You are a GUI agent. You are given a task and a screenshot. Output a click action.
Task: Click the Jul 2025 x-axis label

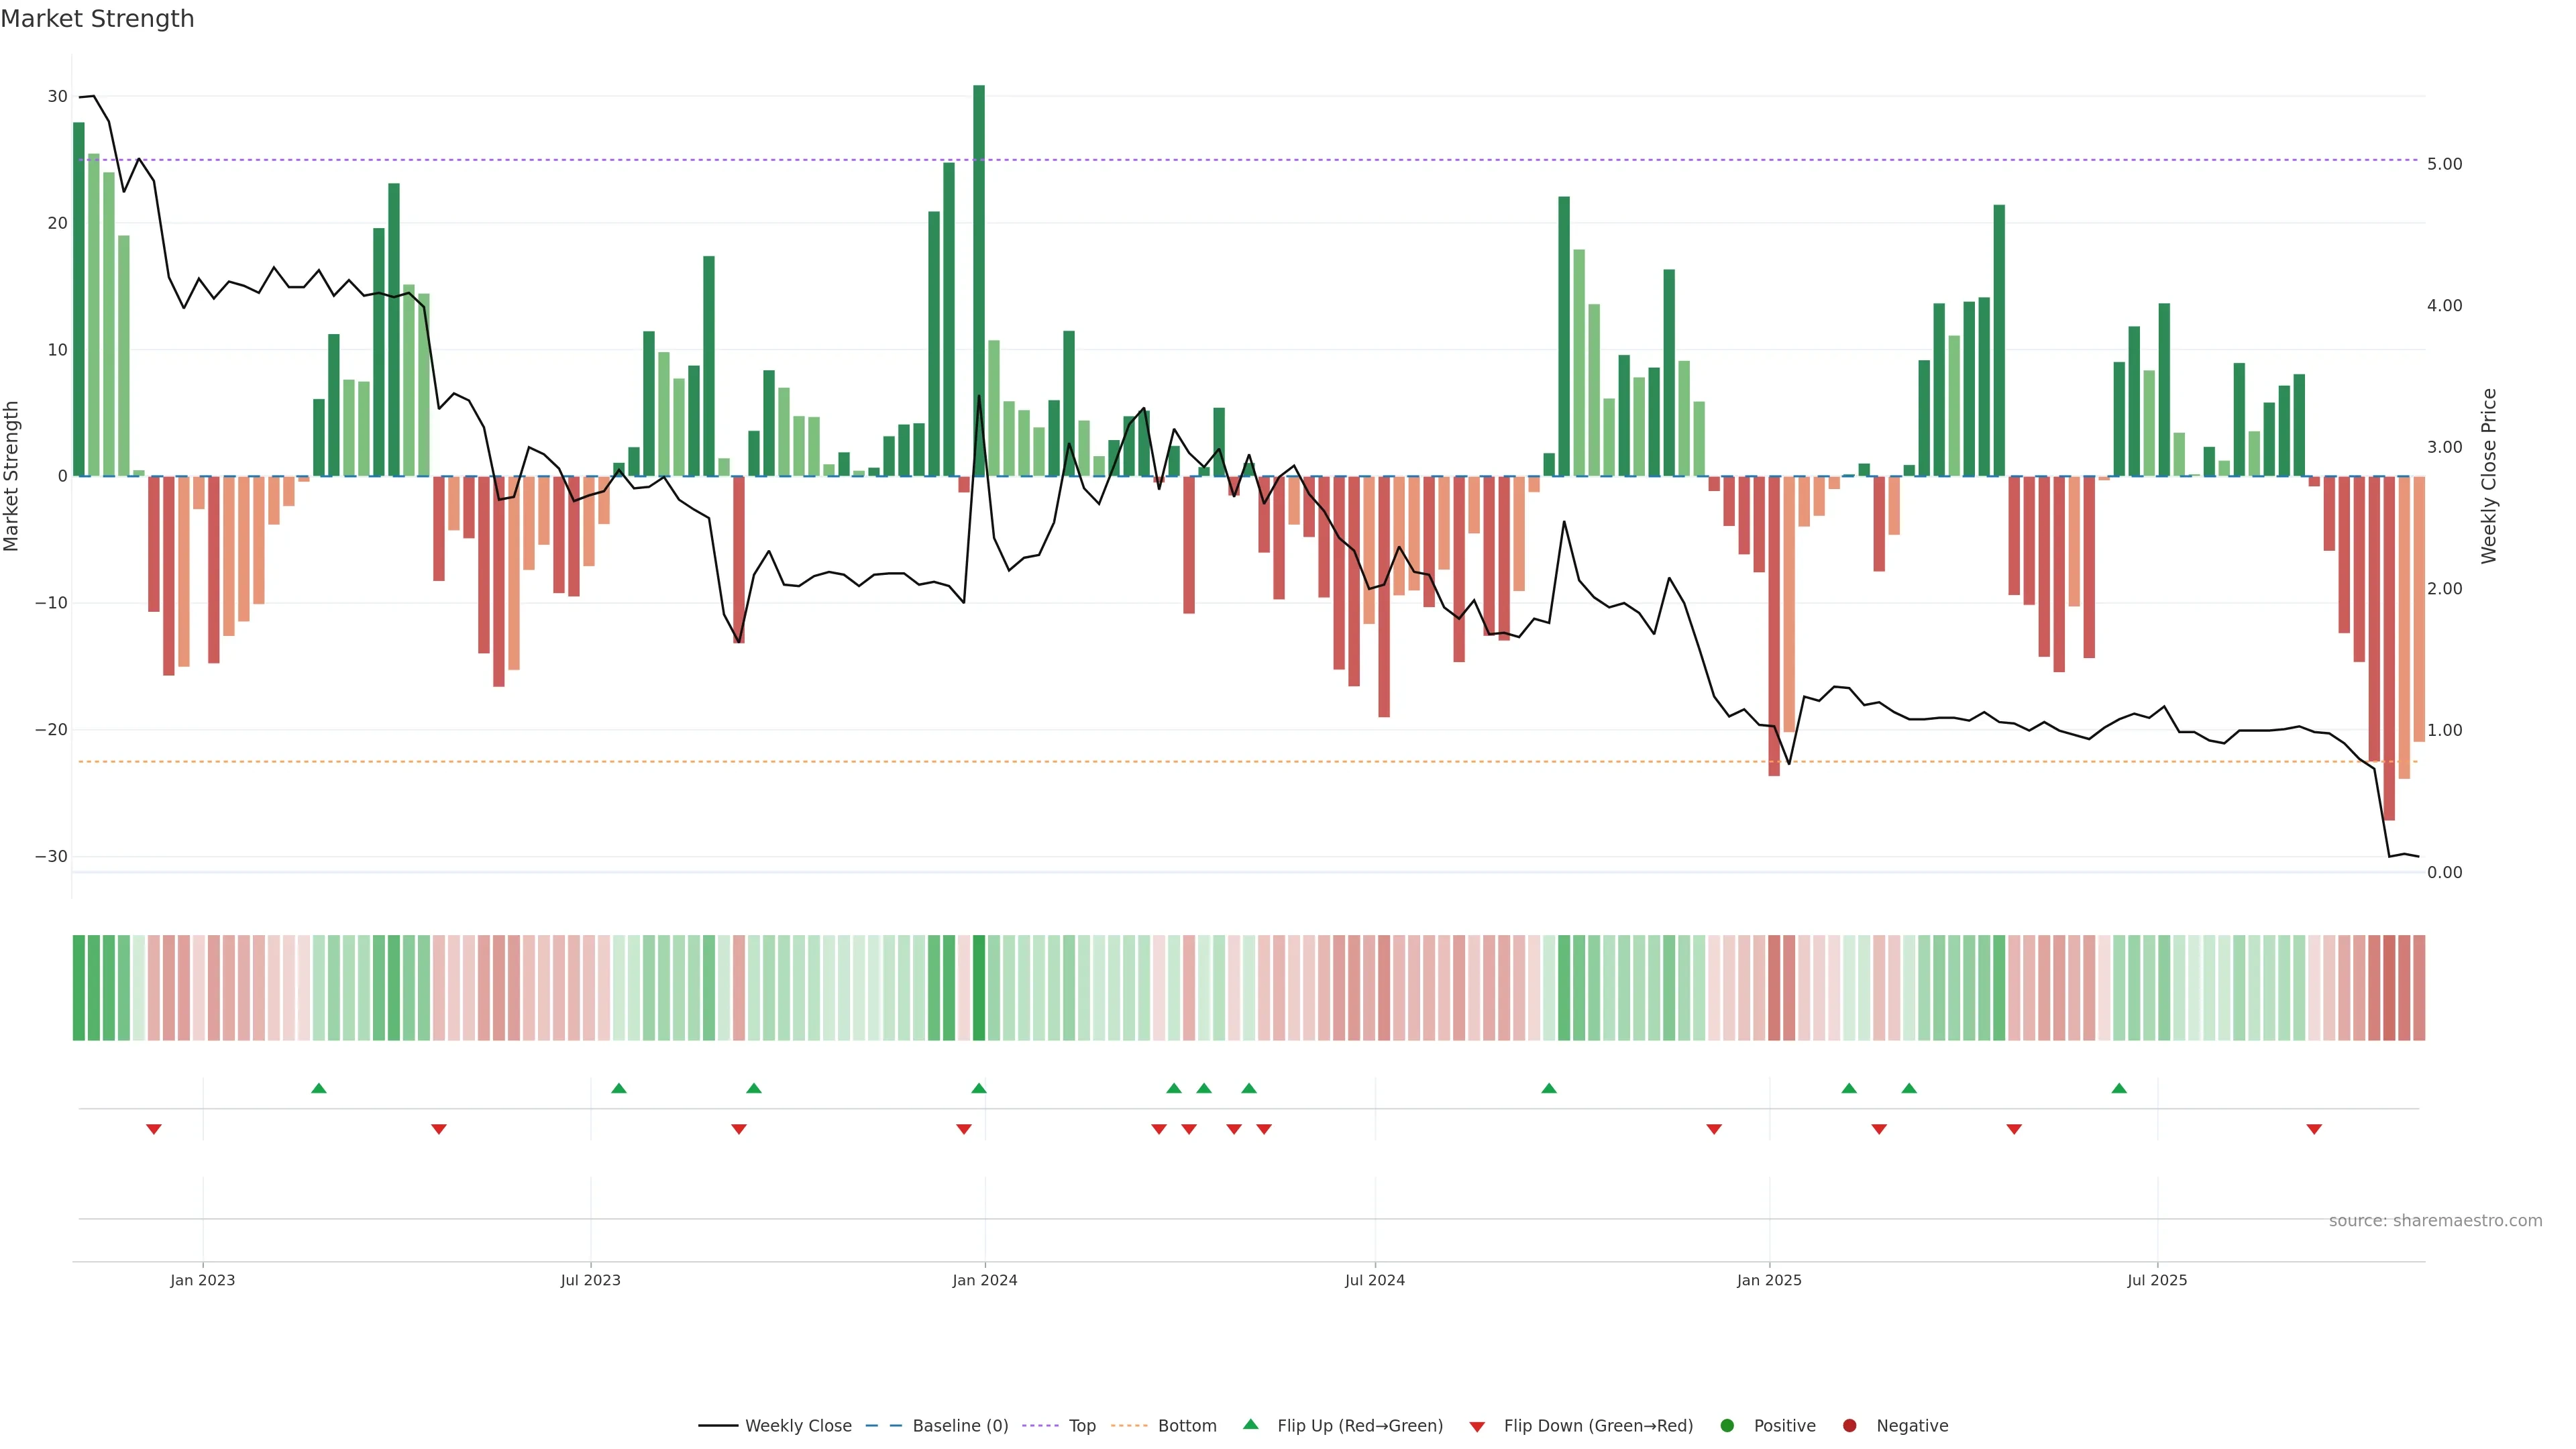(x=2157, y=1280)
